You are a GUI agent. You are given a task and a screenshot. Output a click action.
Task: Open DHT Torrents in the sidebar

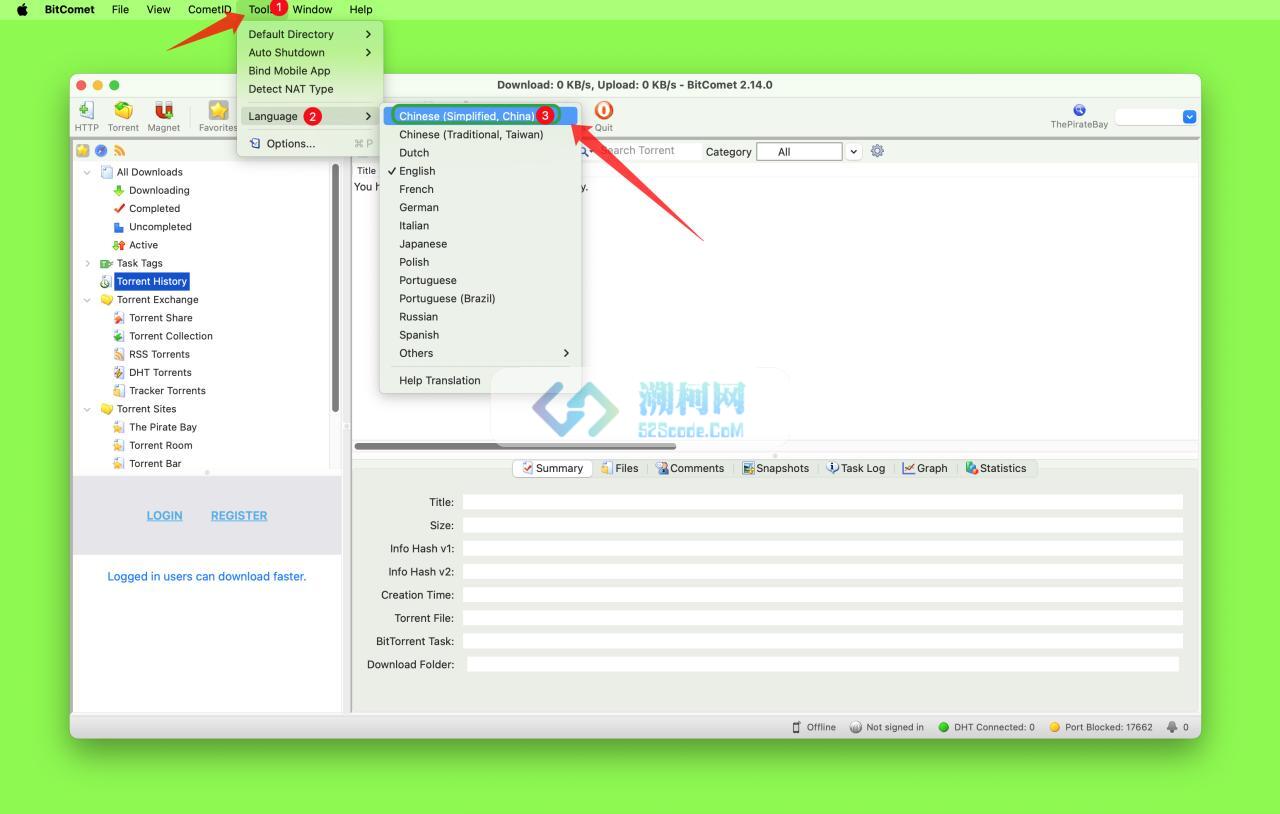point(160,372)
